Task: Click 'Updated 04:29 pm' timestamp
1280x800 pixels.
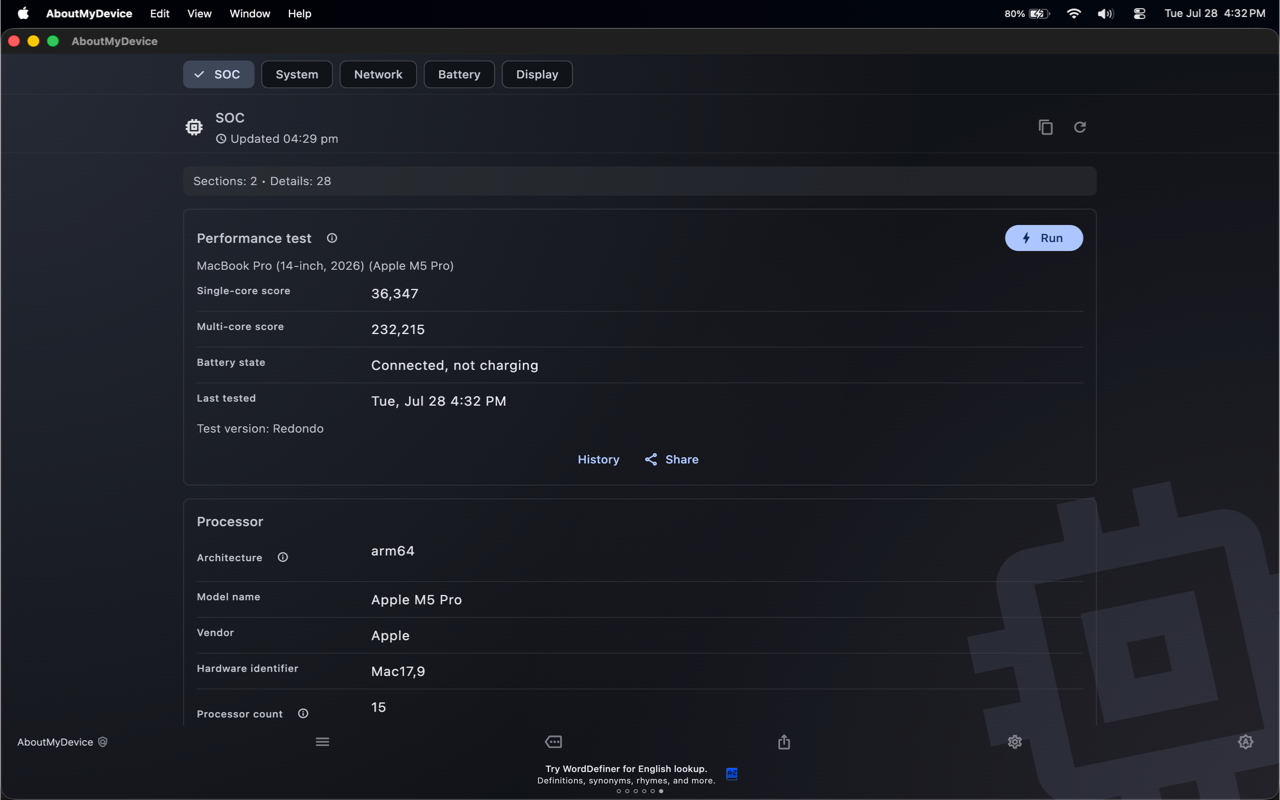Action: click(284, 139)
